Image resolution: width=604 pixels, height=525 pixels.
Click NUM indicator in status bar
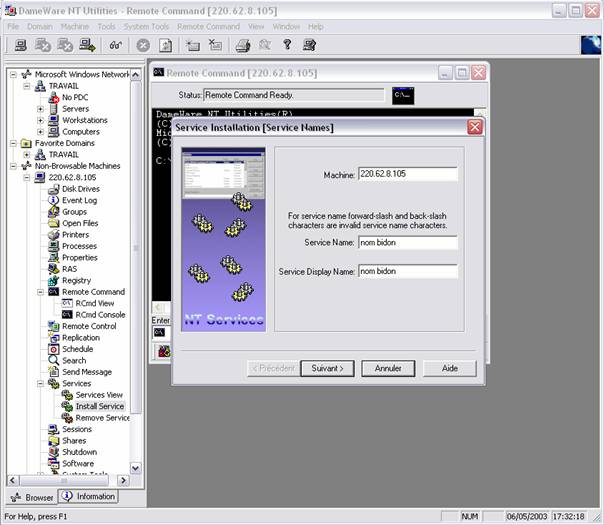(x=470, y=517)
